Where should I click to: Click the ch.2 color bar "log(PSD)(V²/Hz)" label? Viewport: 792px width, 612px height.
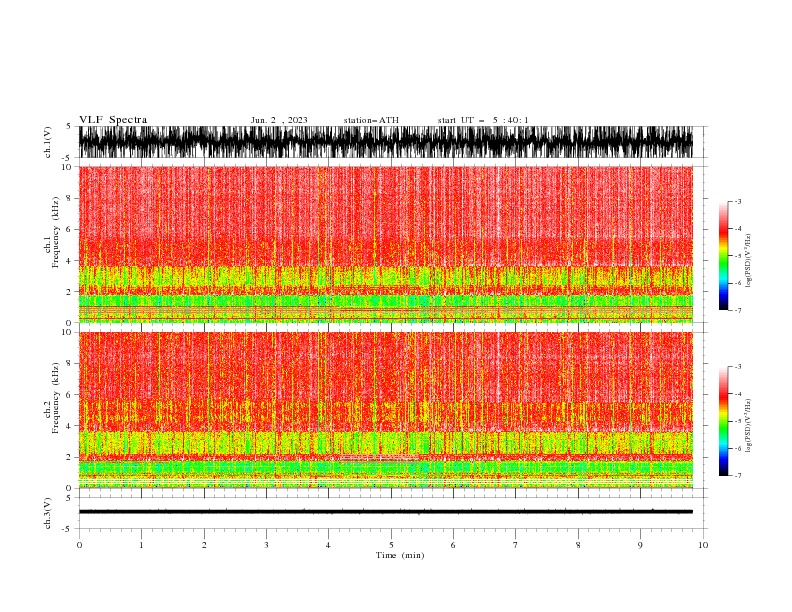[748, 426]
